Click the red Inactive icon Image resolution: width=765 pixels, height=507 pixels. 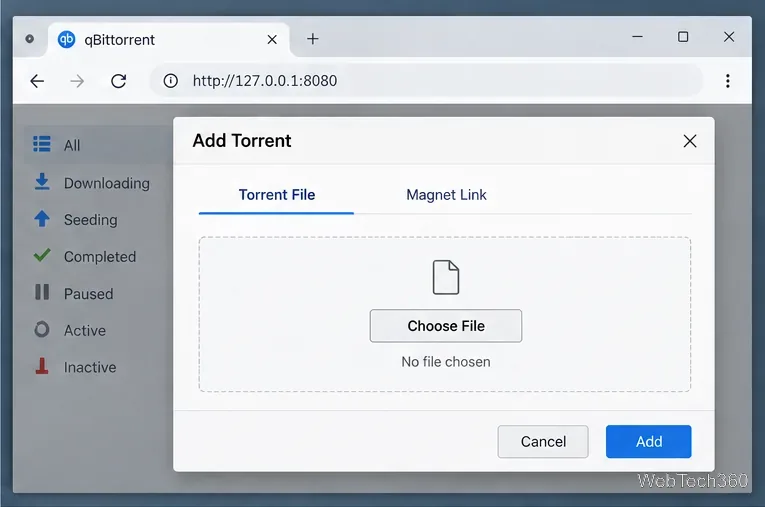coord(42,366)
